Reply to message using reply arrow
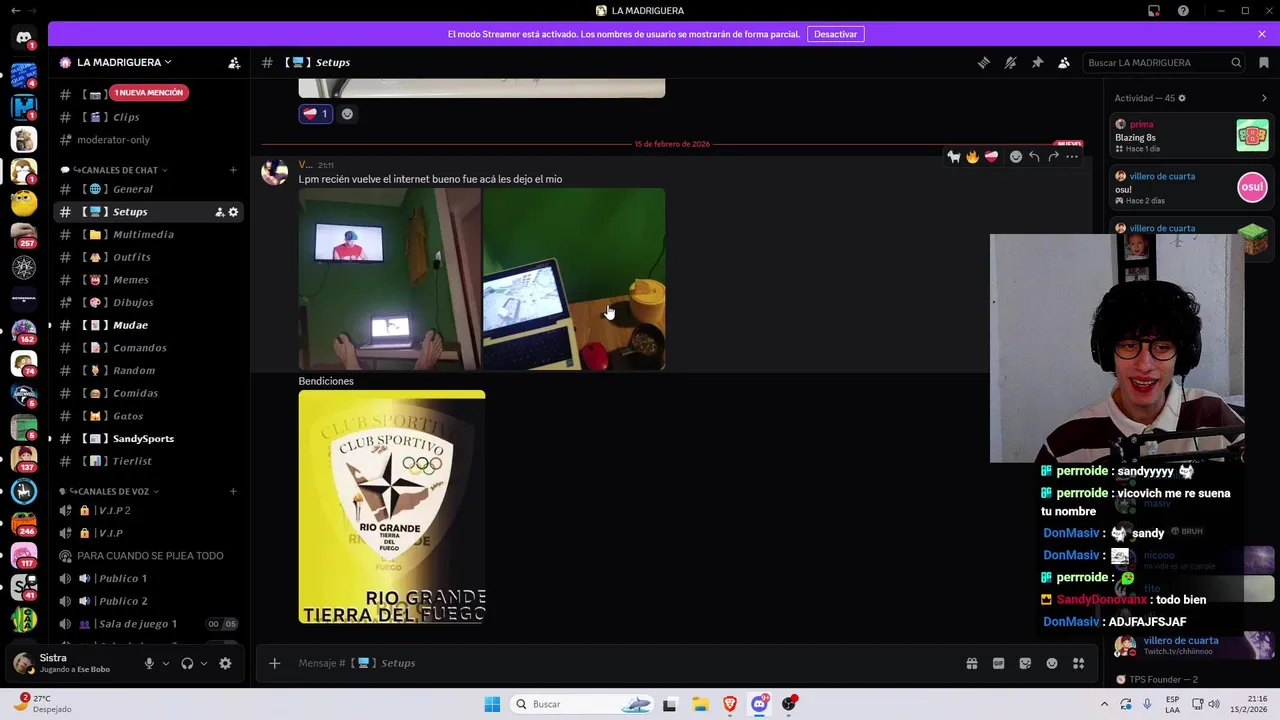 (x=1034, y=156)
